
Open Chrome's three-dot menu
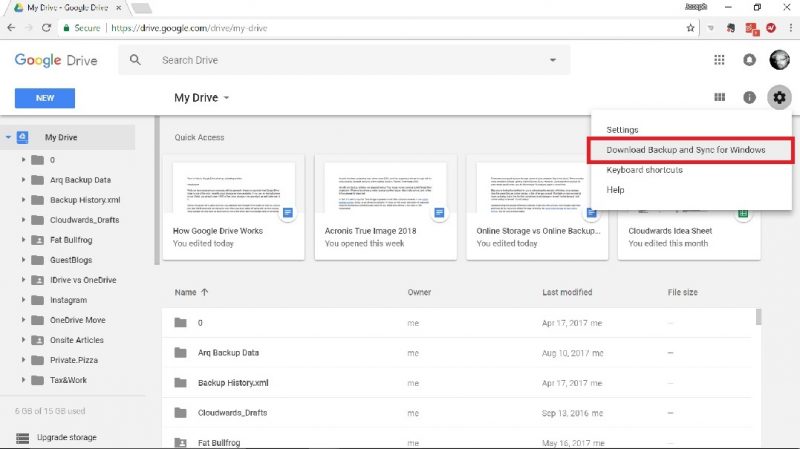click(791, 28)
